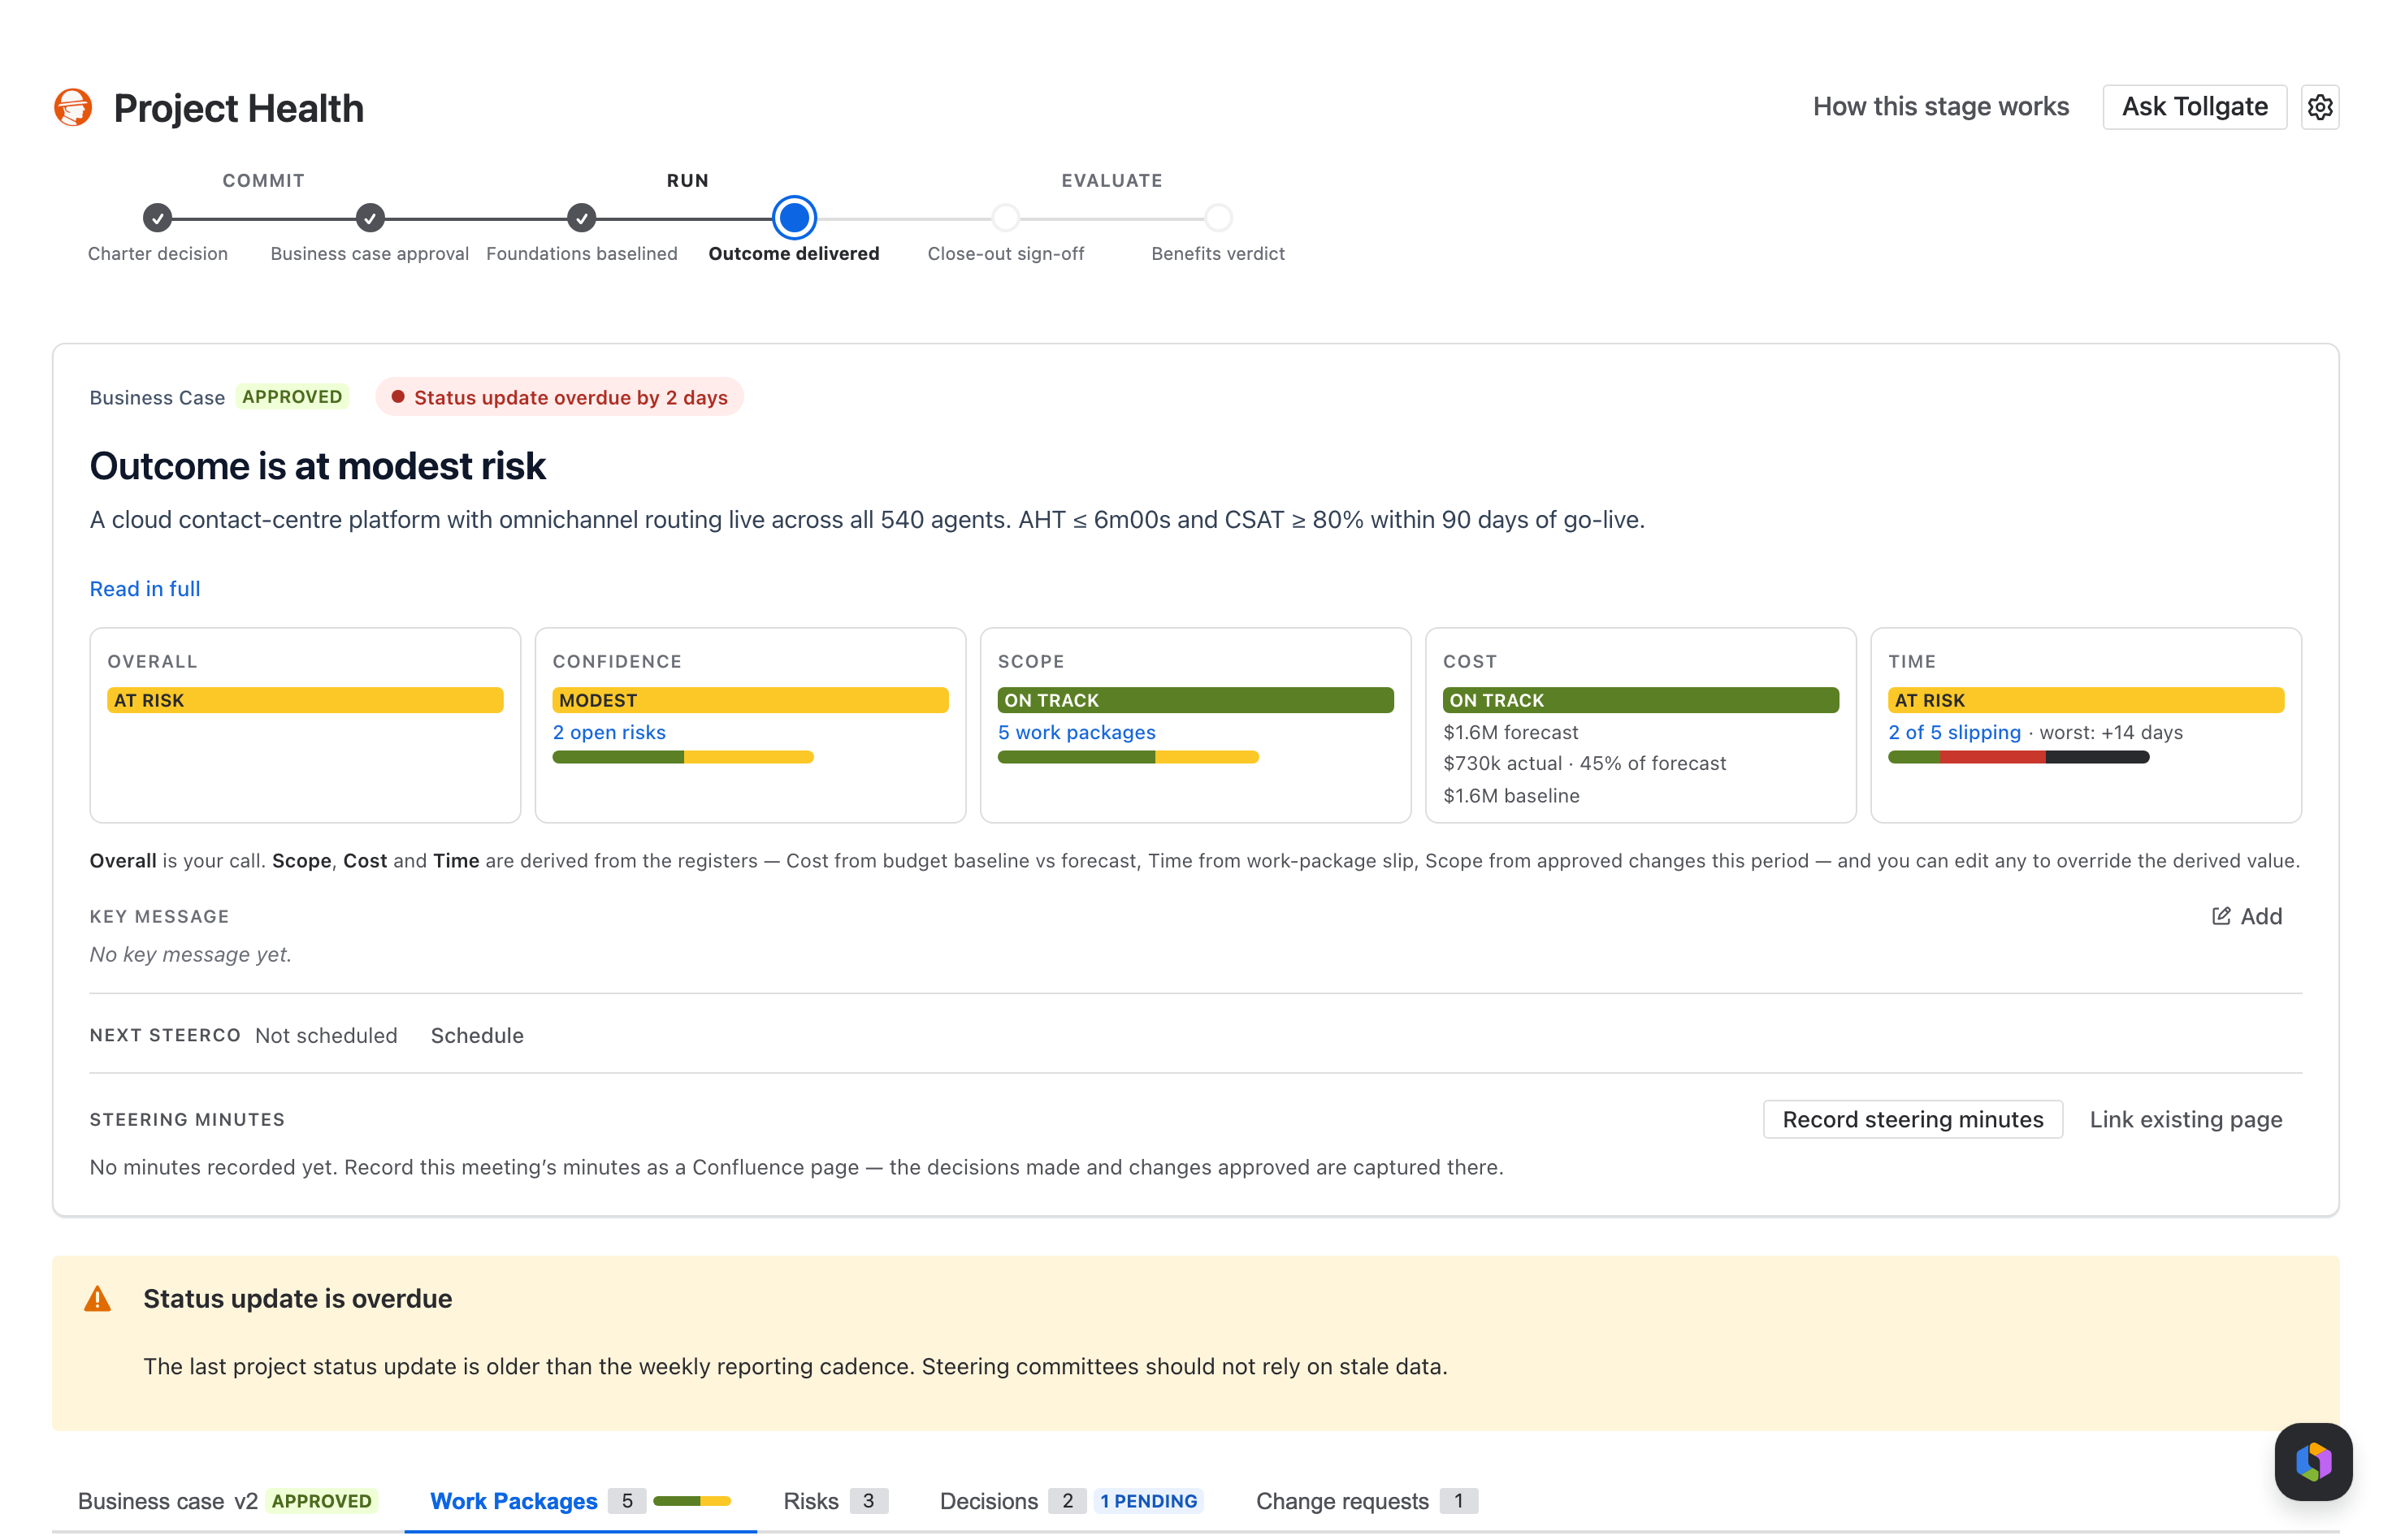Click the Change requests count badge 1
Image resolution: width=2392 pixels, height=1540 pixels.
[1458, 1501]
